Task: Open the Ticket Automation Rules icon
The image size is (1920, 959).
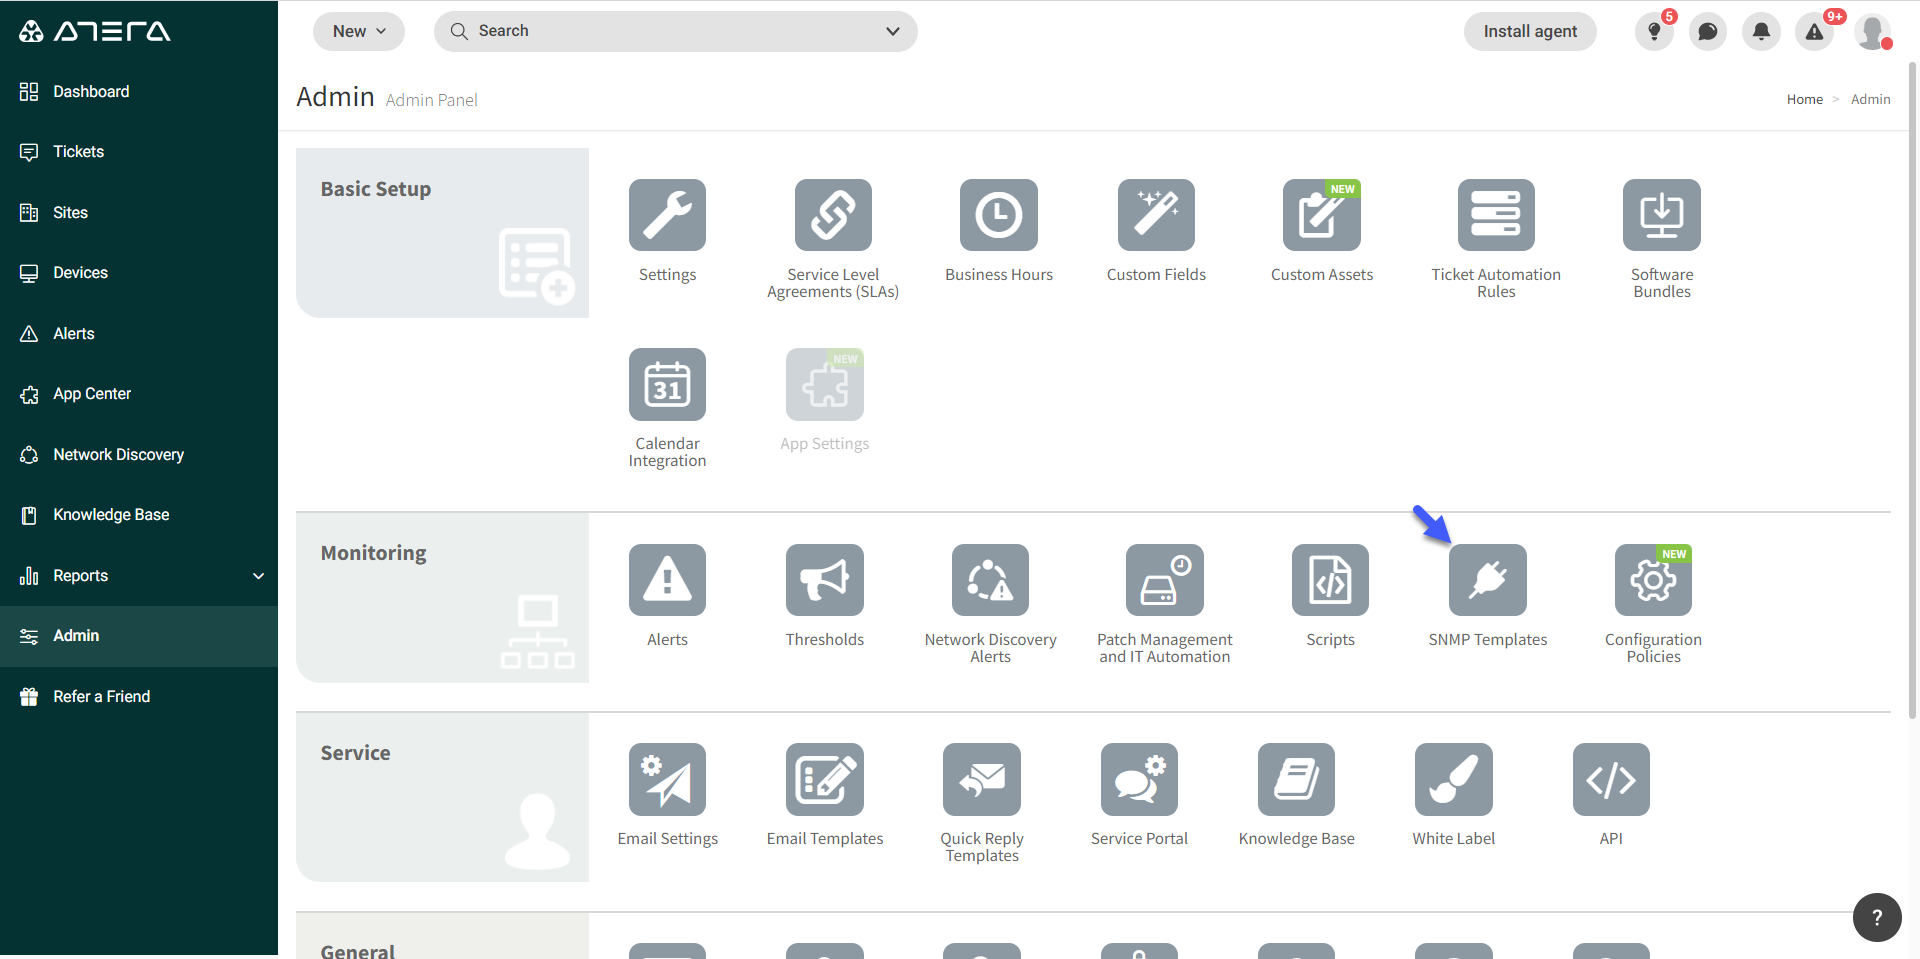Action: 1495,215
